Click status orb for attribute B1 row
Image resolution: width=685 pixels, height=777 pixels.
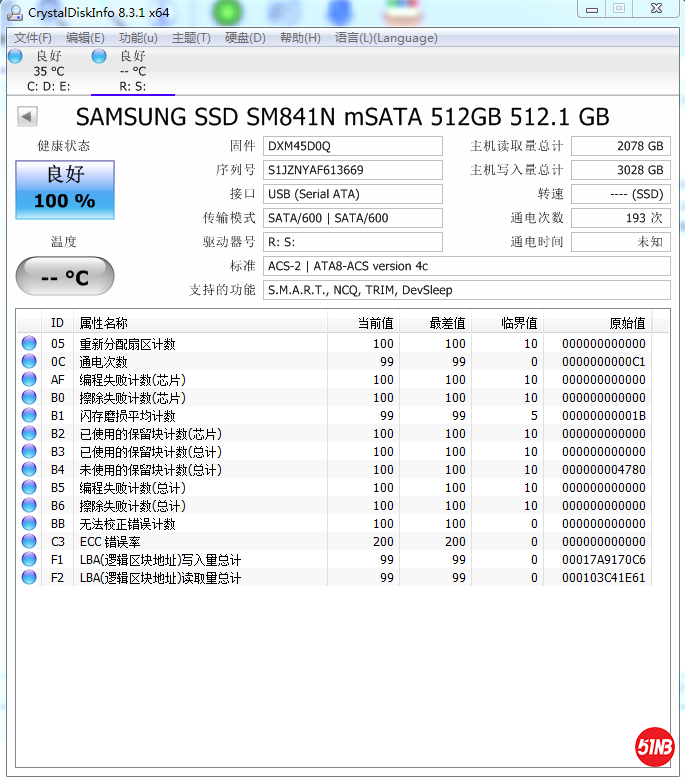click(x=29, y=416)
